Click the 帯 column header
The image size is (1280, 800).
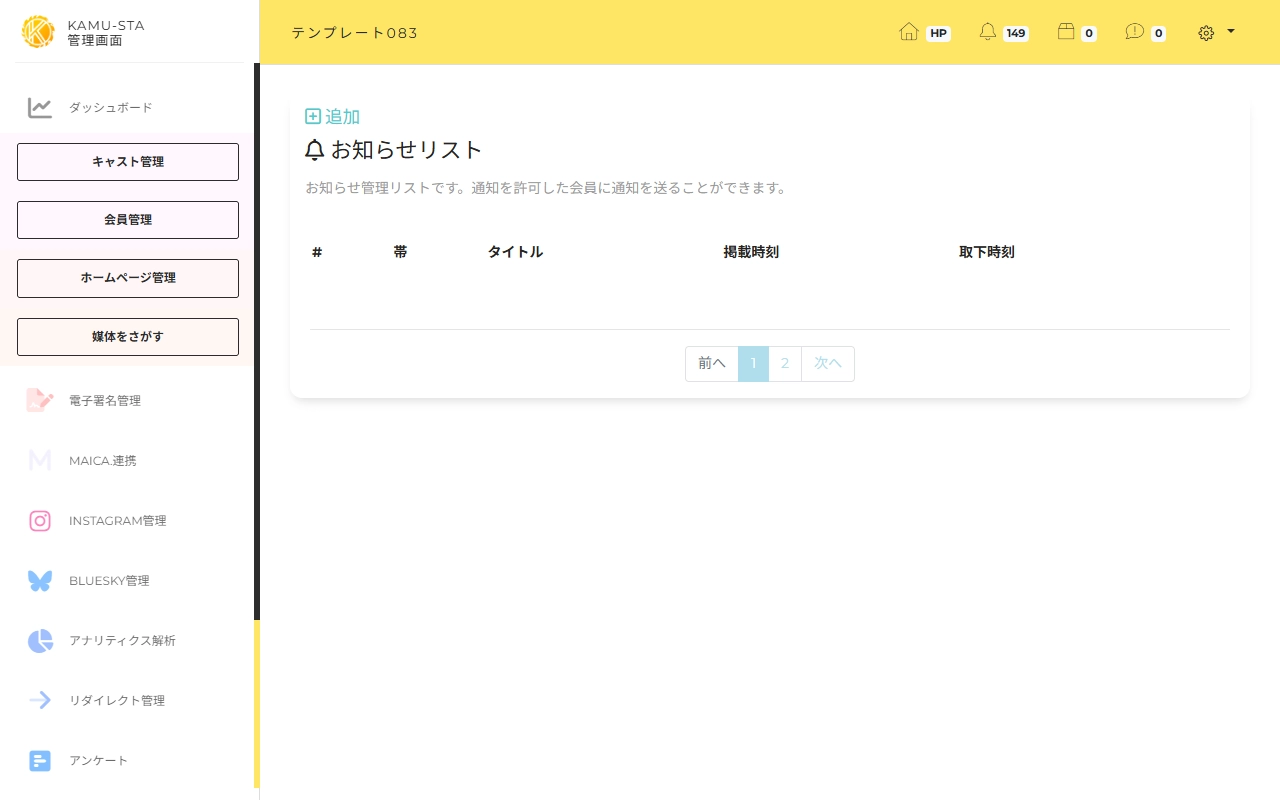click(400, 252)
